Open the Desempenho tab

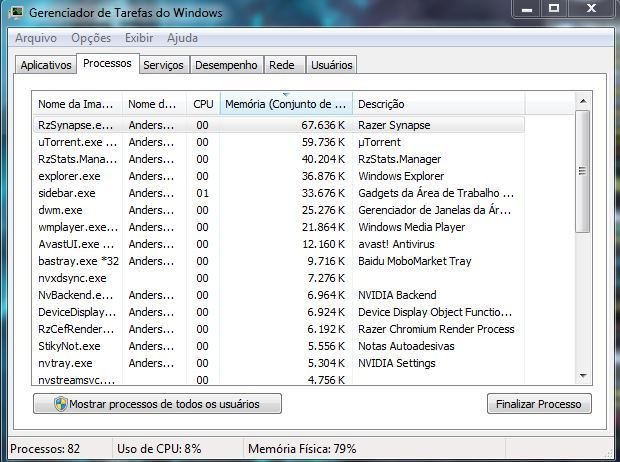pyautogui.click(x=226, y=65)
